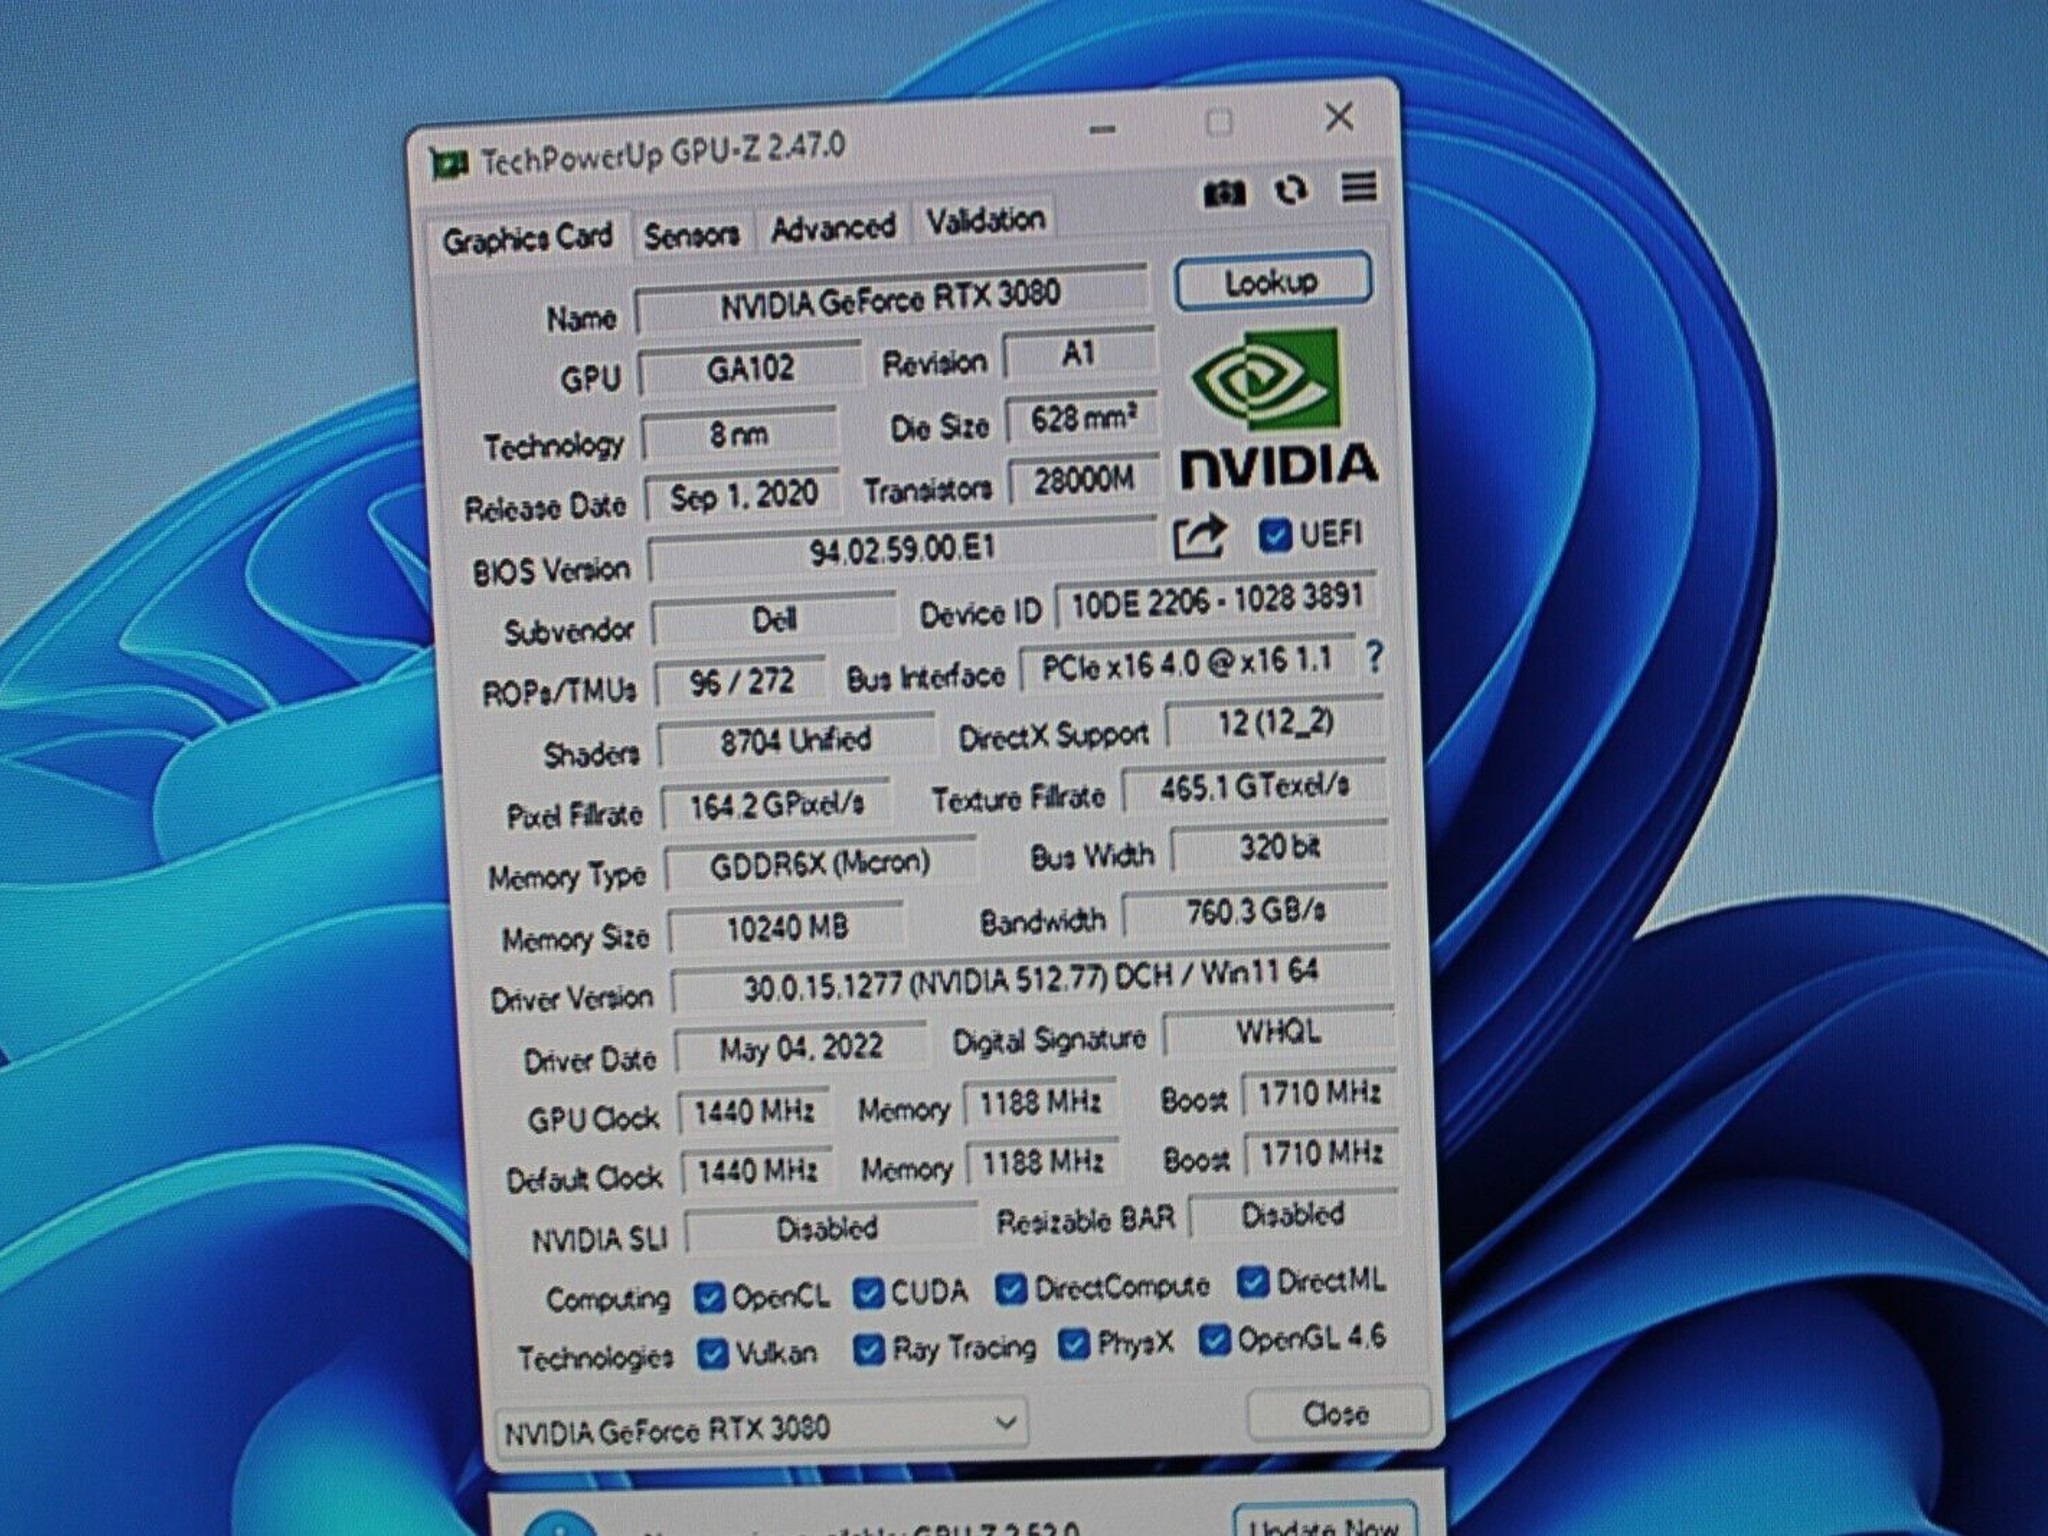Viewport: 2048px width, 1536px height.
Task: Toggle the CUDA checkbox
Action: 867,1293
